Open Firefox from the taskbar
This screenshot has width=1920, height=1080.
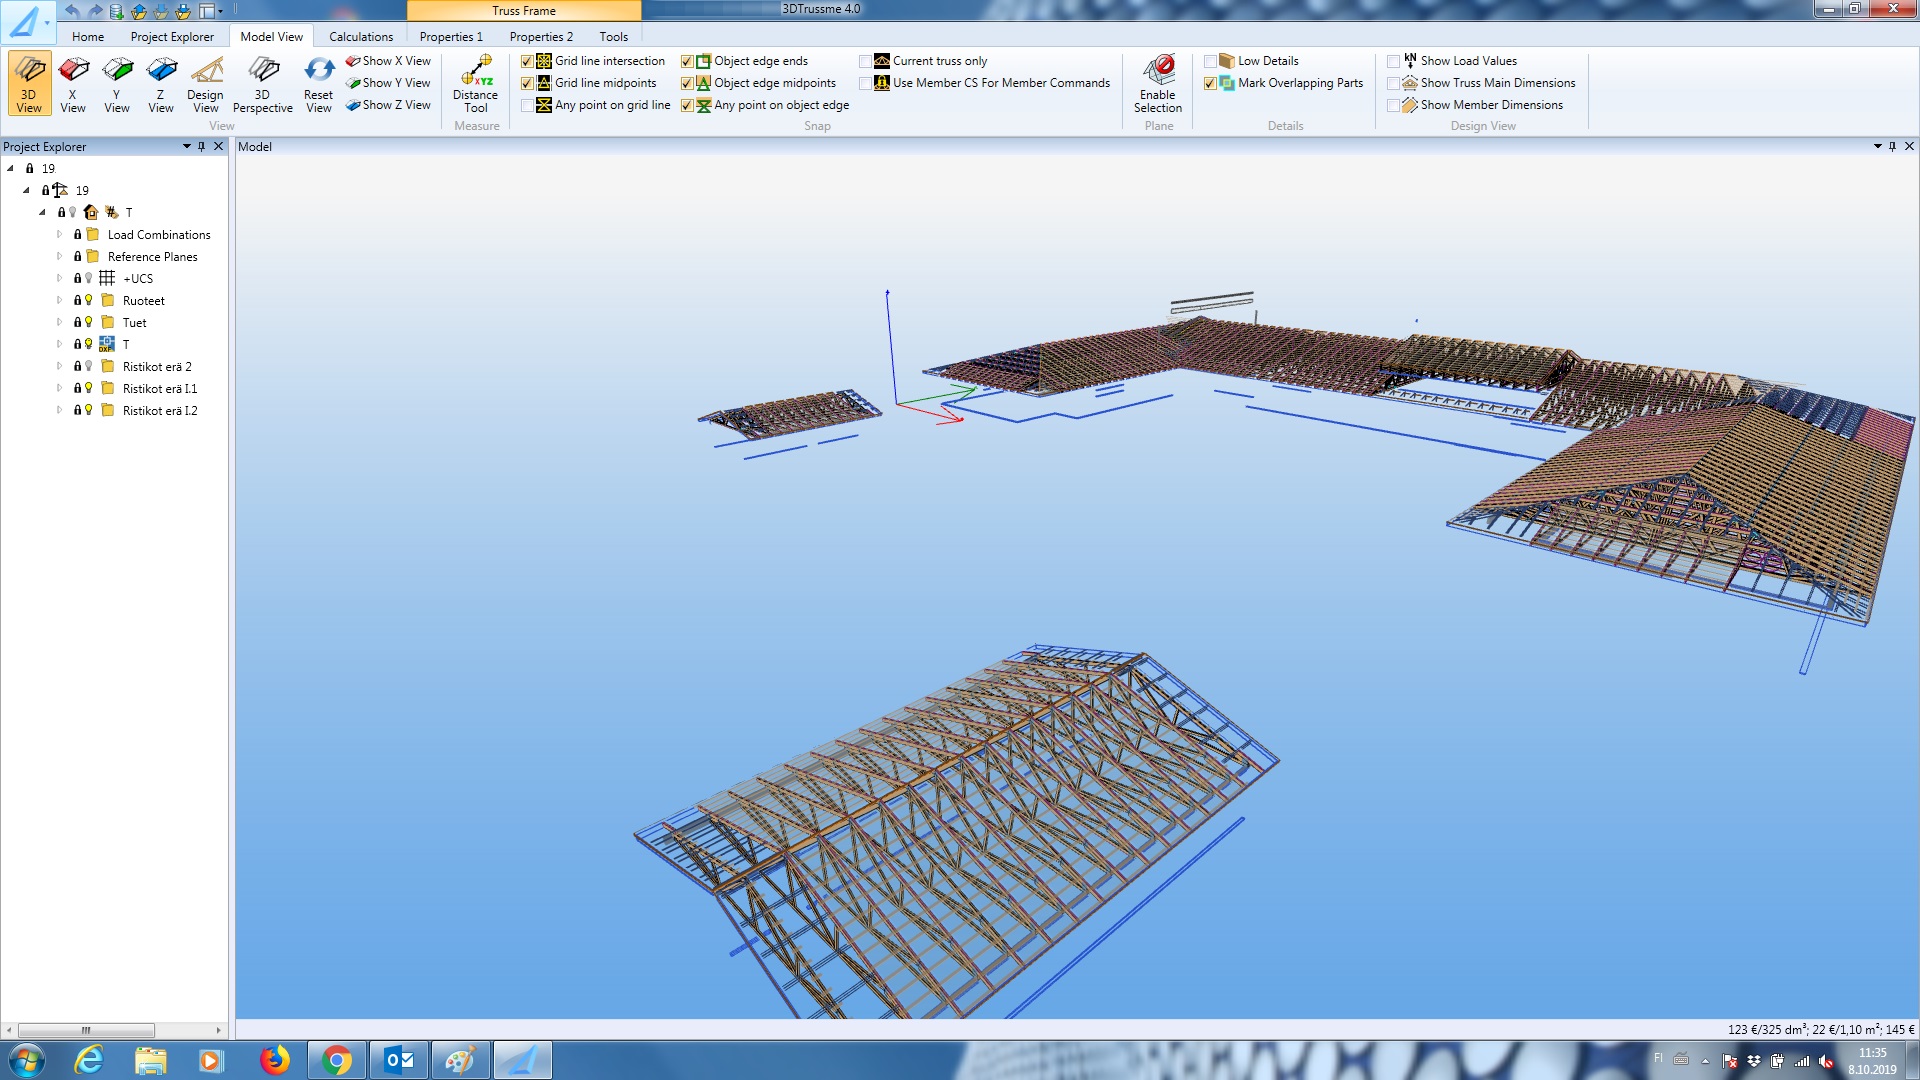(x=274, y=1060)
